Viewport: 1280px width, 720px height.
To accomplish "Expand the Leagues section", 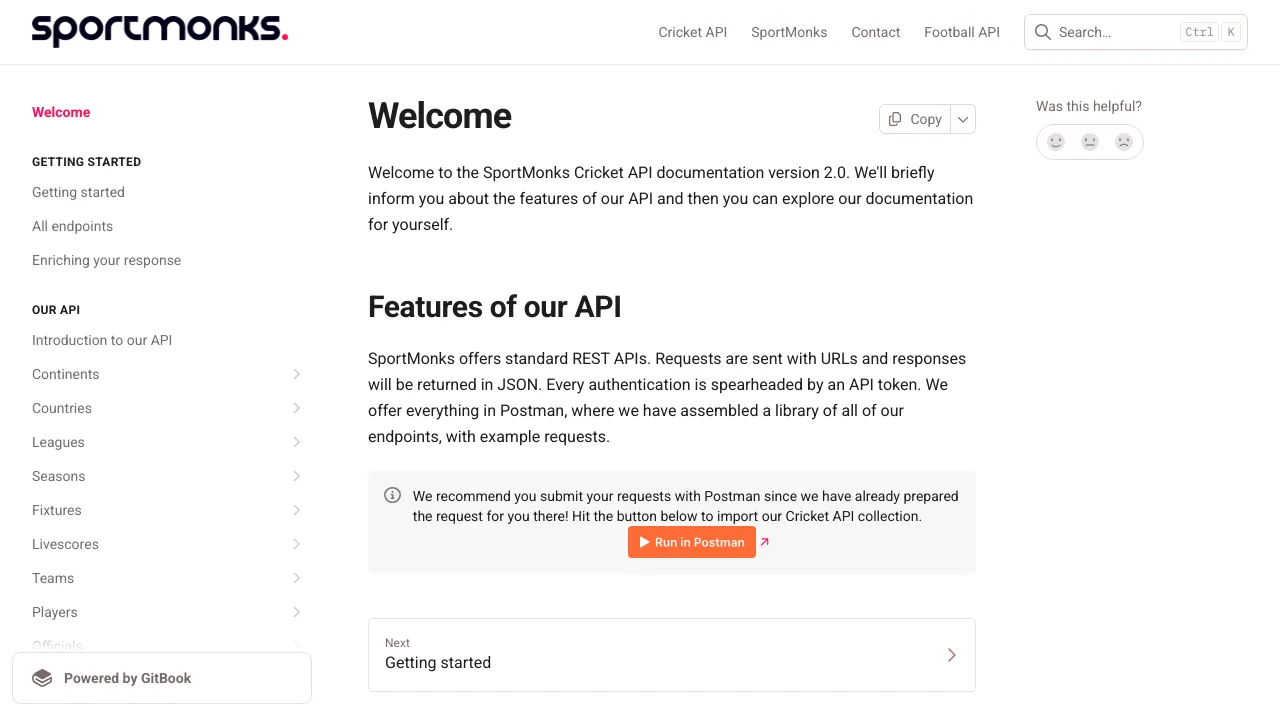I will point(296,442).
